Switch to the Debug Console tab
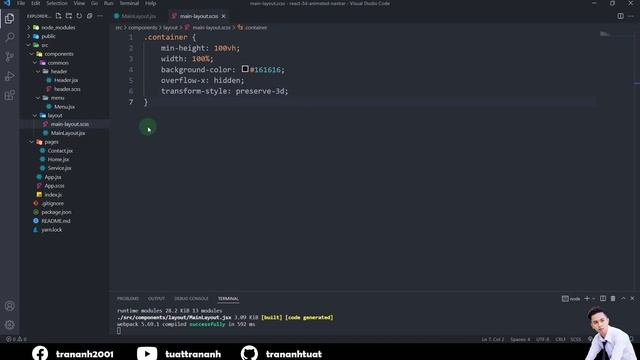 point(191,299)
